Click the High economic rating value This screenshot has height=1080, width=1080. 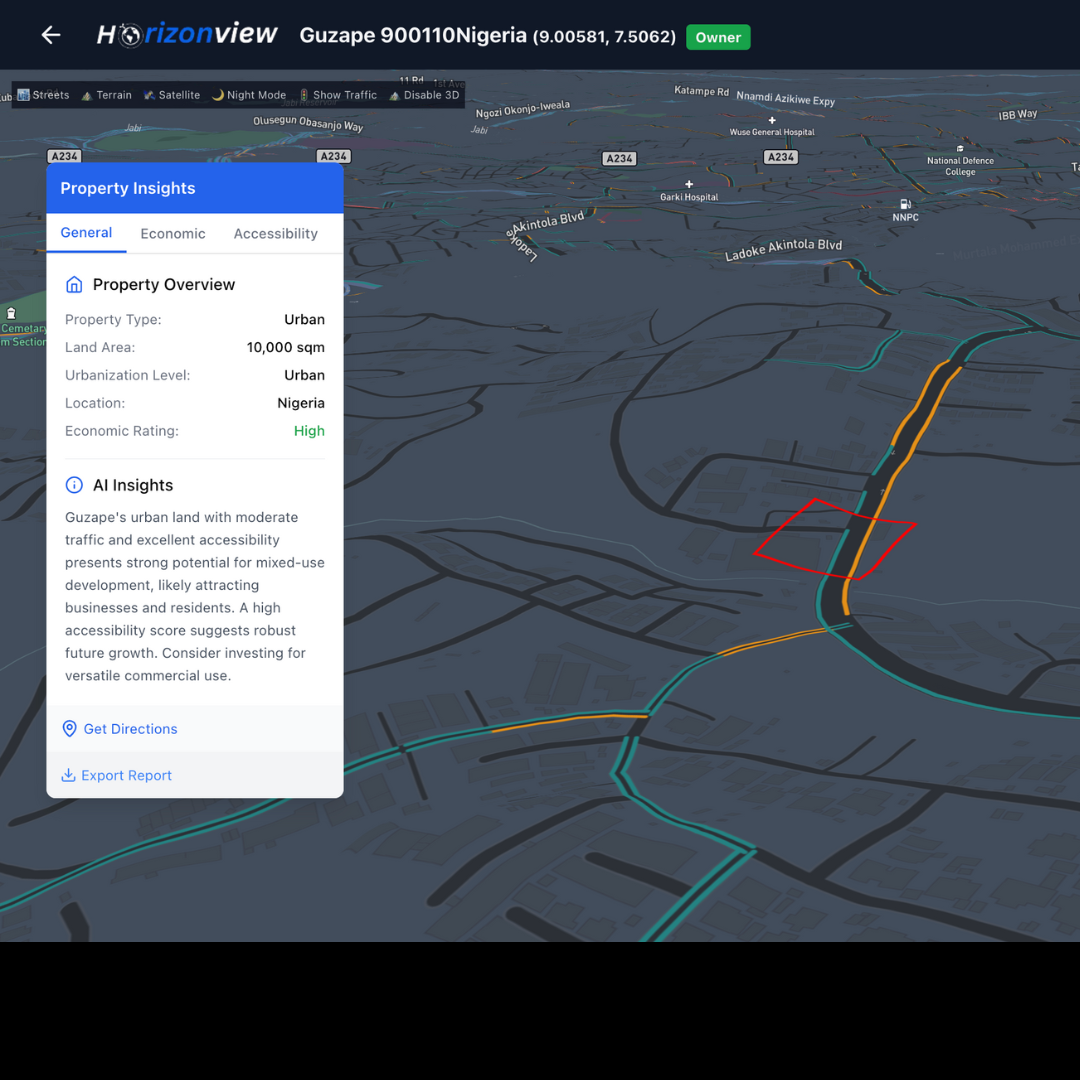(309, 430)
